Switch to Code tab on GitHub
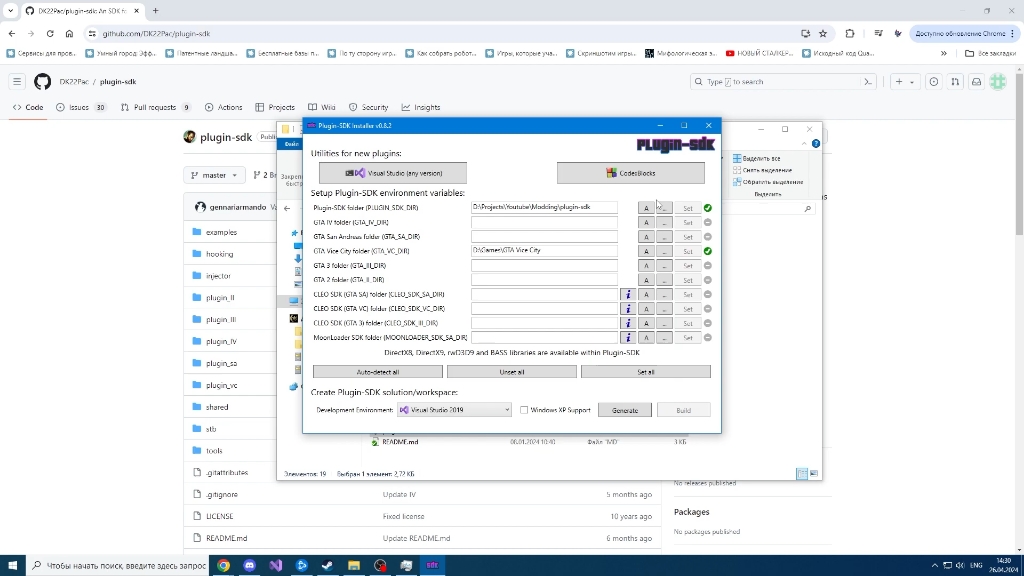1024x576 pixels. click(x=28, y=107)
